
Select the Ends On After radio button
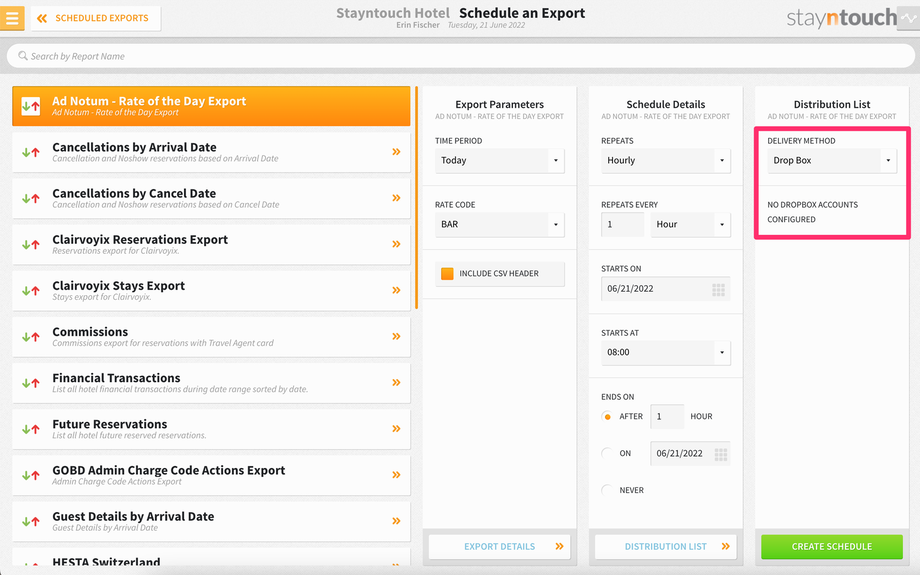coord(607,417)
